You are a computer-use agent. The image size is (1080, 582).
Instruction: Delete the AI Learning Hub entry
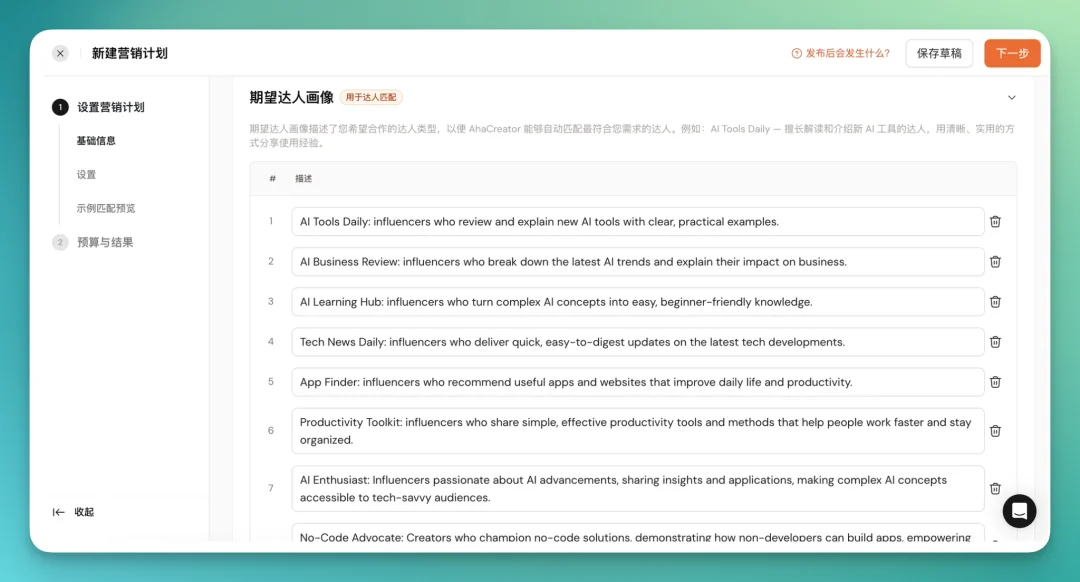coord(995,301)
